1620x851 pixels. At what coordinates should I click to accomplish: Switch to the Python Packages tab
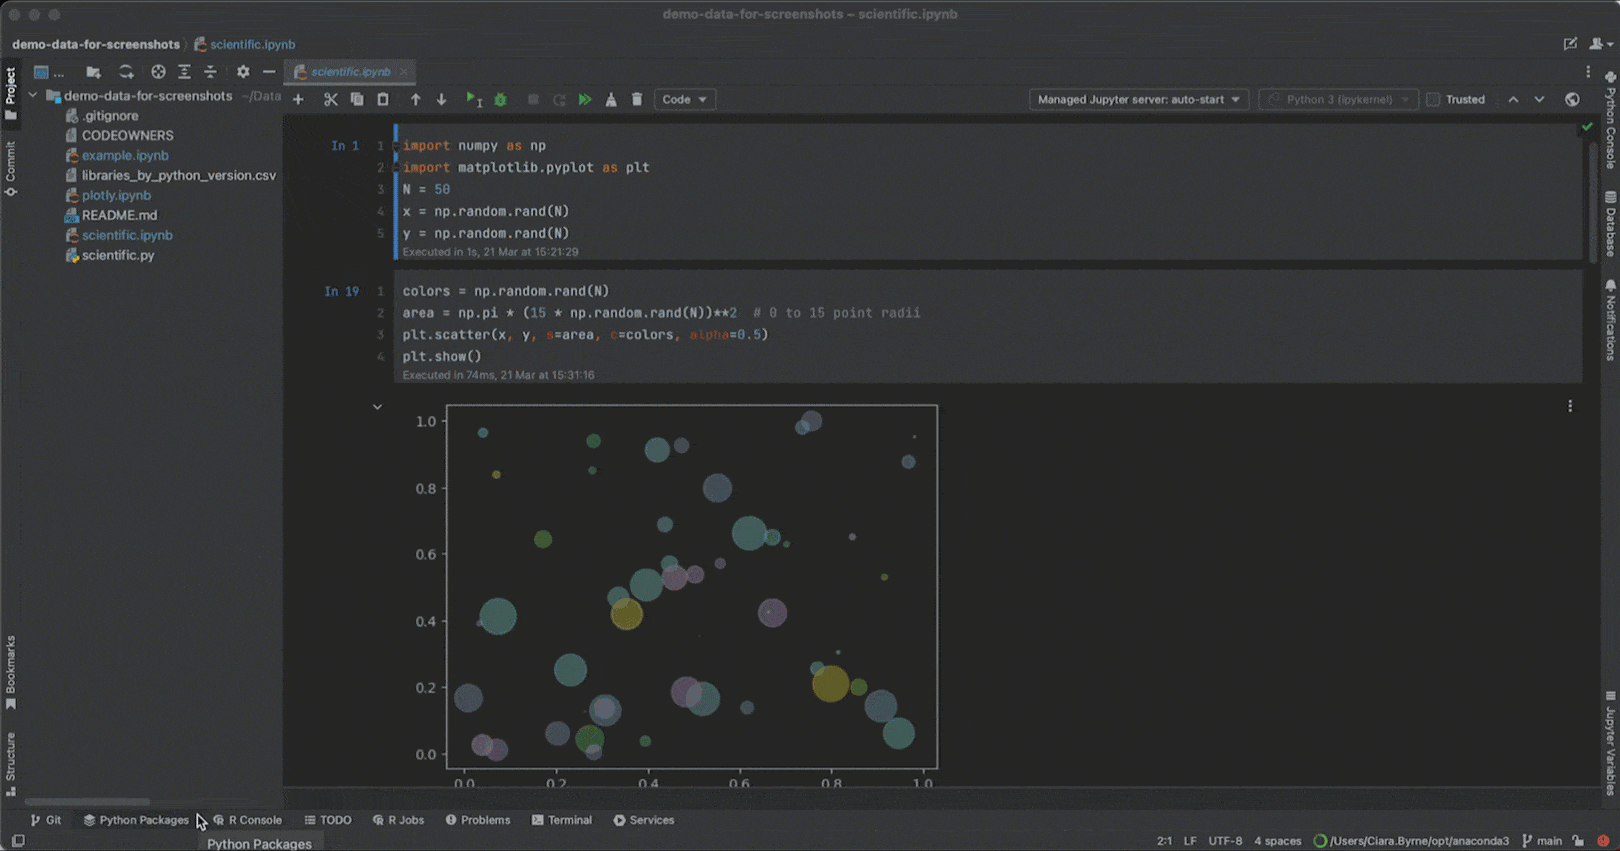click(136, 820)
